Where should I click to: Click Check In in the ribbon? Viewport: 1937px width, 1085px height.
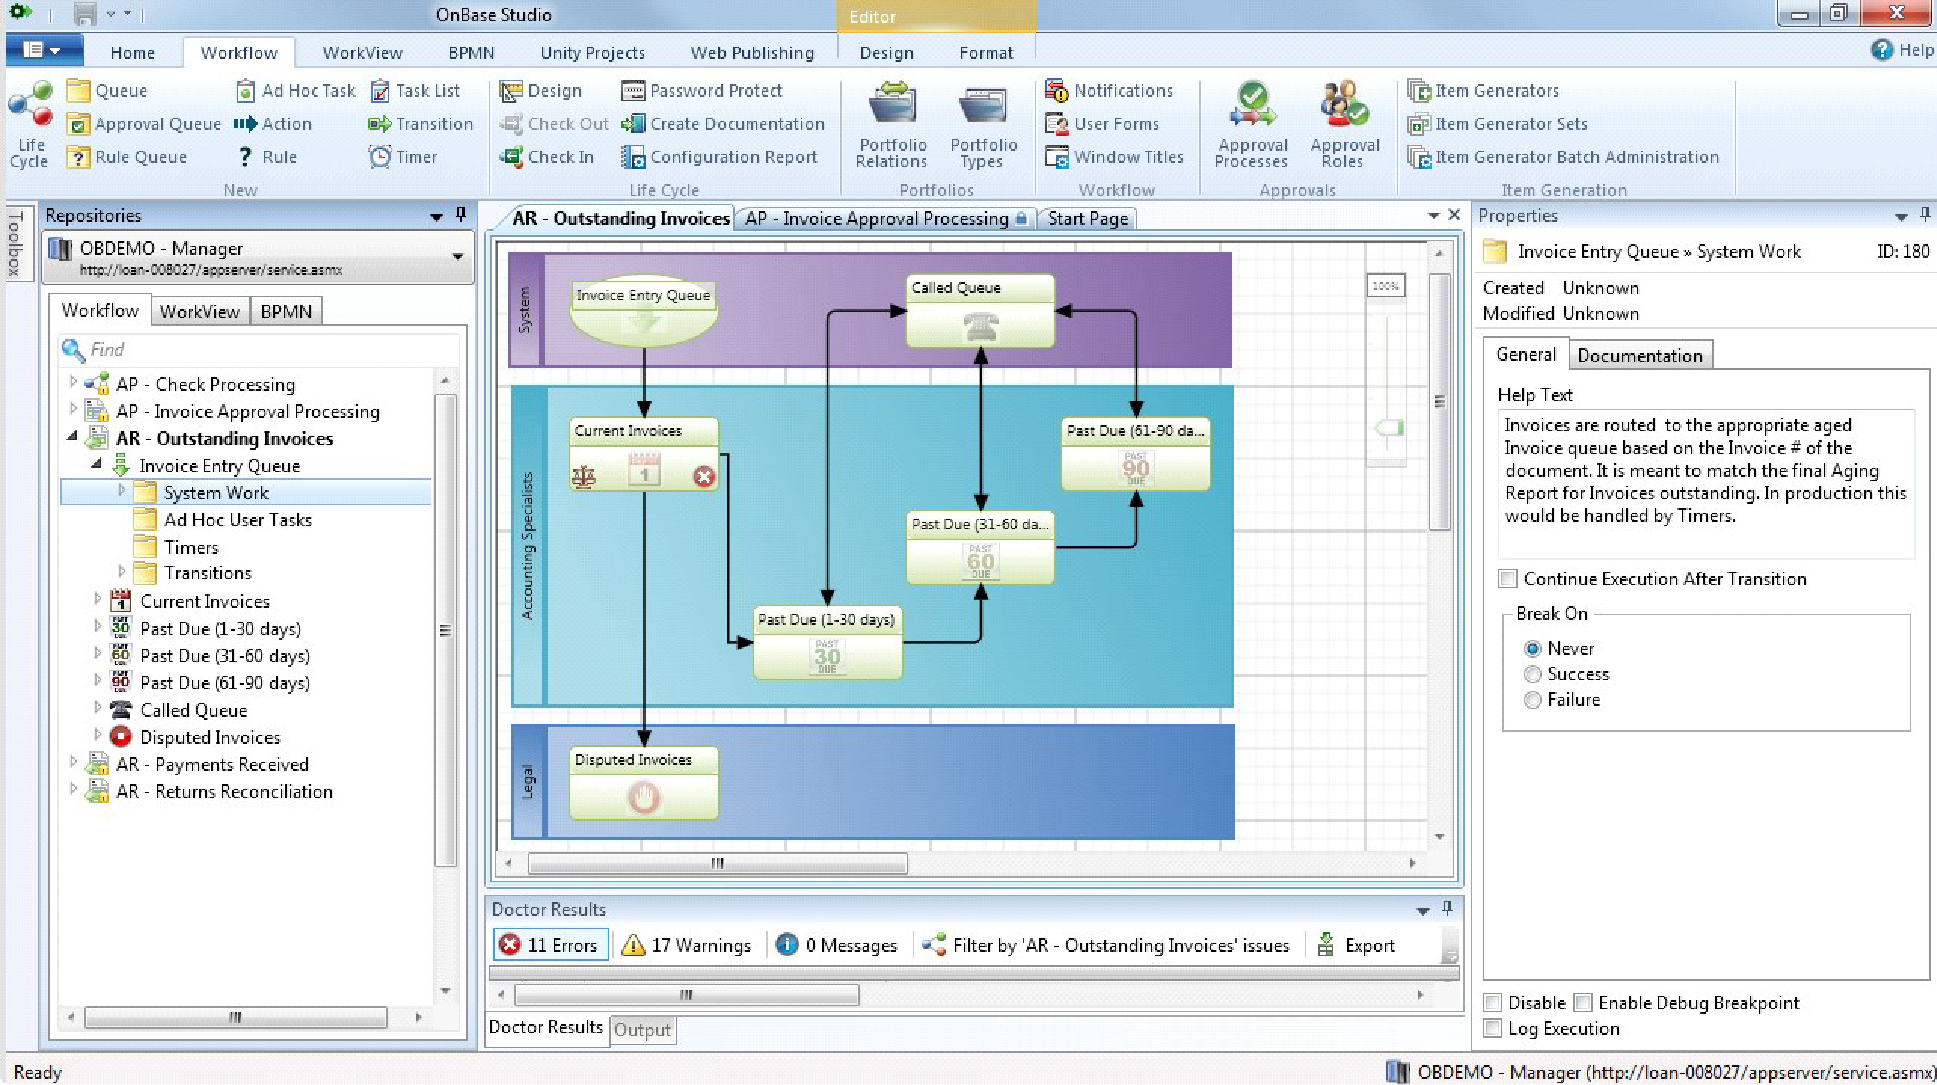[x=547, y=157]
